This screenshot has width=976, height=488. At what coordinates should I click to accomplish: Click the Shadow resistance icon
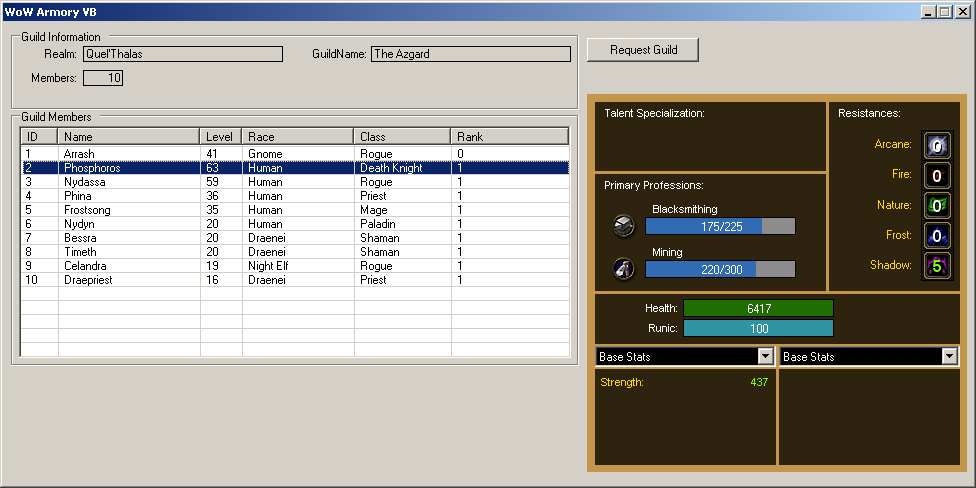click(936, 266)
